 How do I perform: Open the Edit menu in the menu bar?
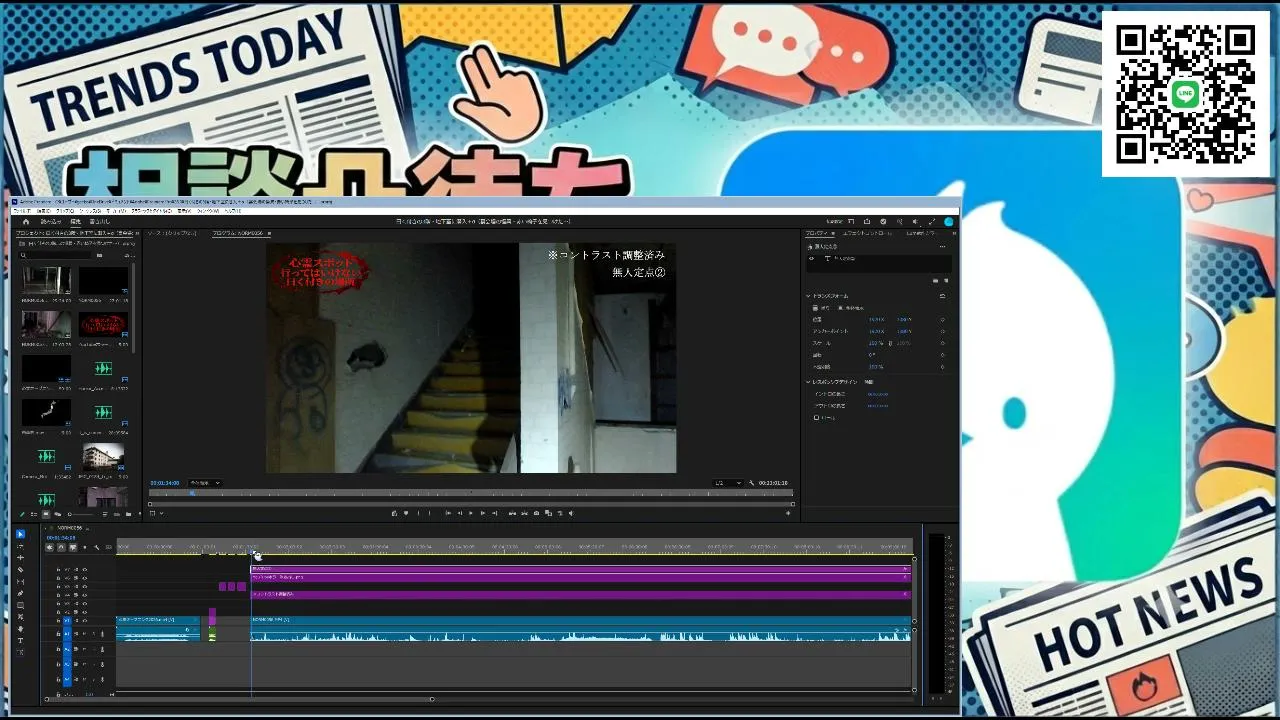coord(43,211)
